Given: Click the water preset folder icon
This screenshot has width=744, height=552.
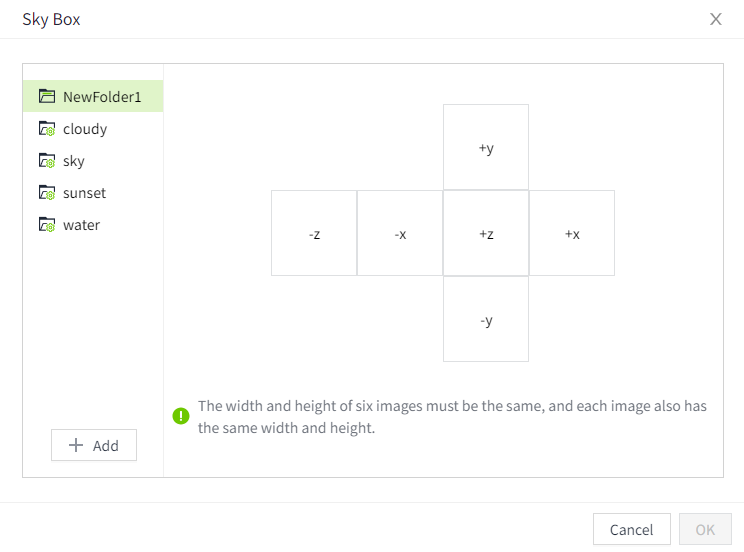Looking at the screenshot, I should (x=47, y=225).
